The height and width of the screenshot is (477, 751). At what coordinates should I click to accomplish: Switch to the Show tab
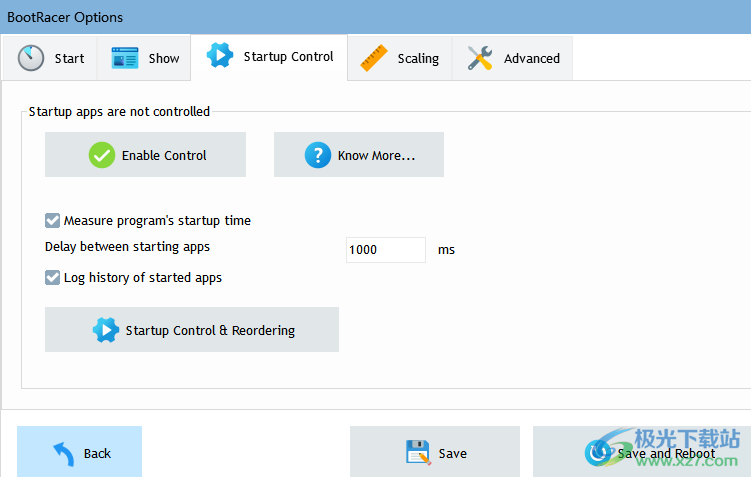tap(144, 58)
